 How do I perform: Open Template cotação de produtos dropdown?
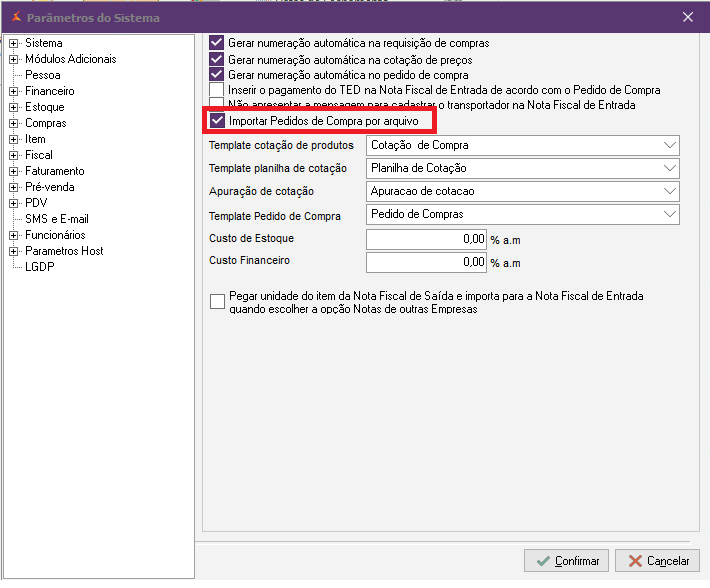pos(523,145)
